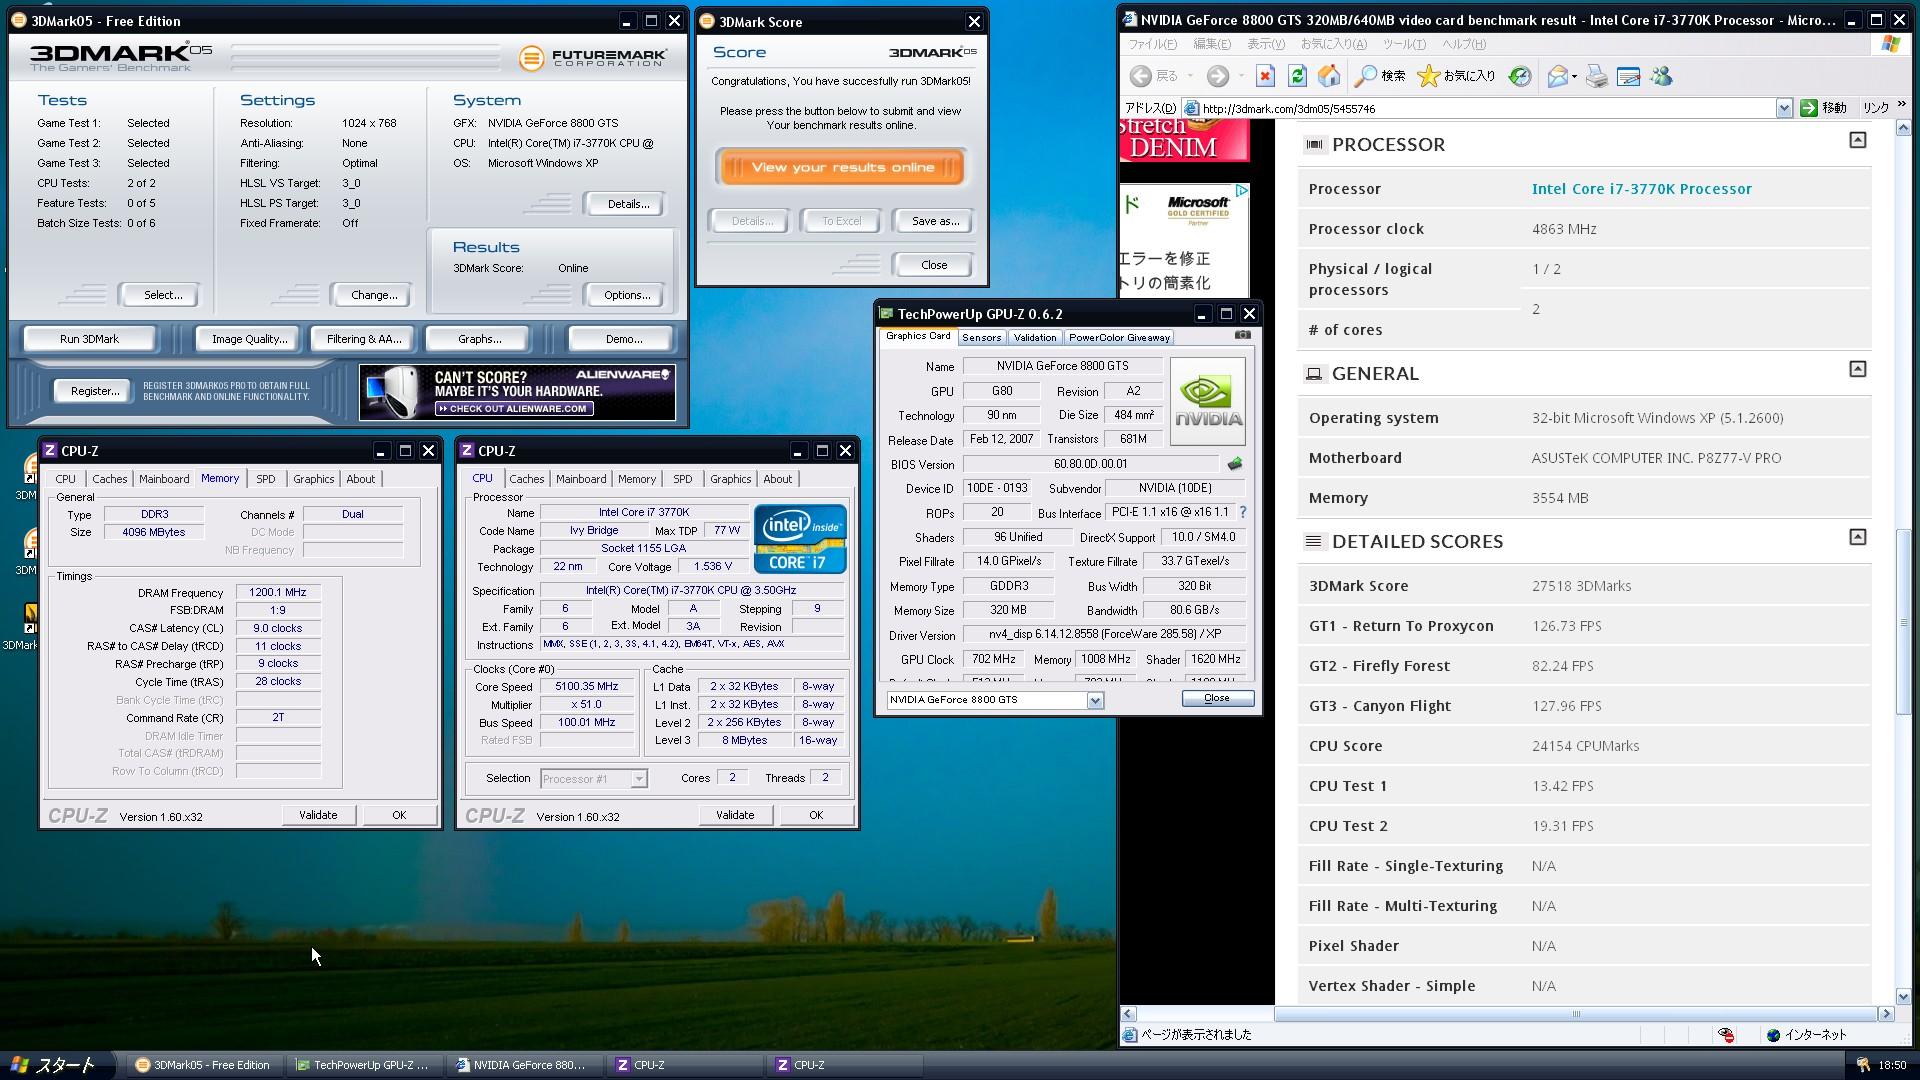Click the system tray clock showing 18:50
1920x1080 pixels.
point(1892,1065)
